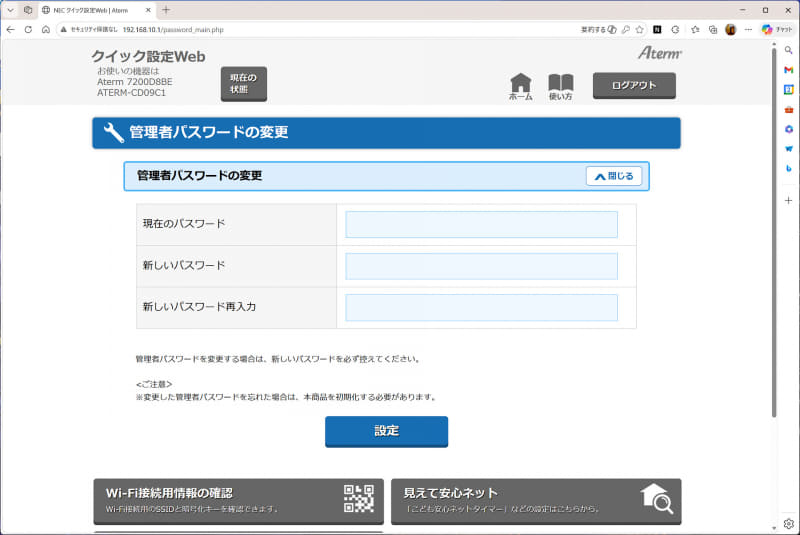Click the browser back arrow
This screenshot has width=800, height=535.
point(11,30)
